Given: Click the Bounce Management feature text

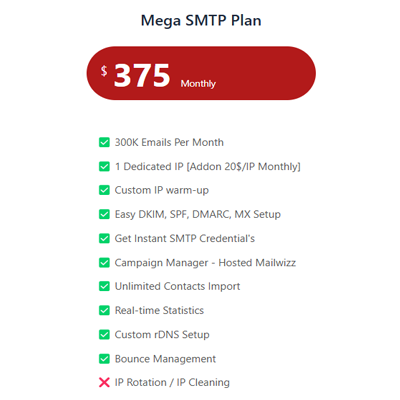Looking at the screenshot, I should click(165, 359).
